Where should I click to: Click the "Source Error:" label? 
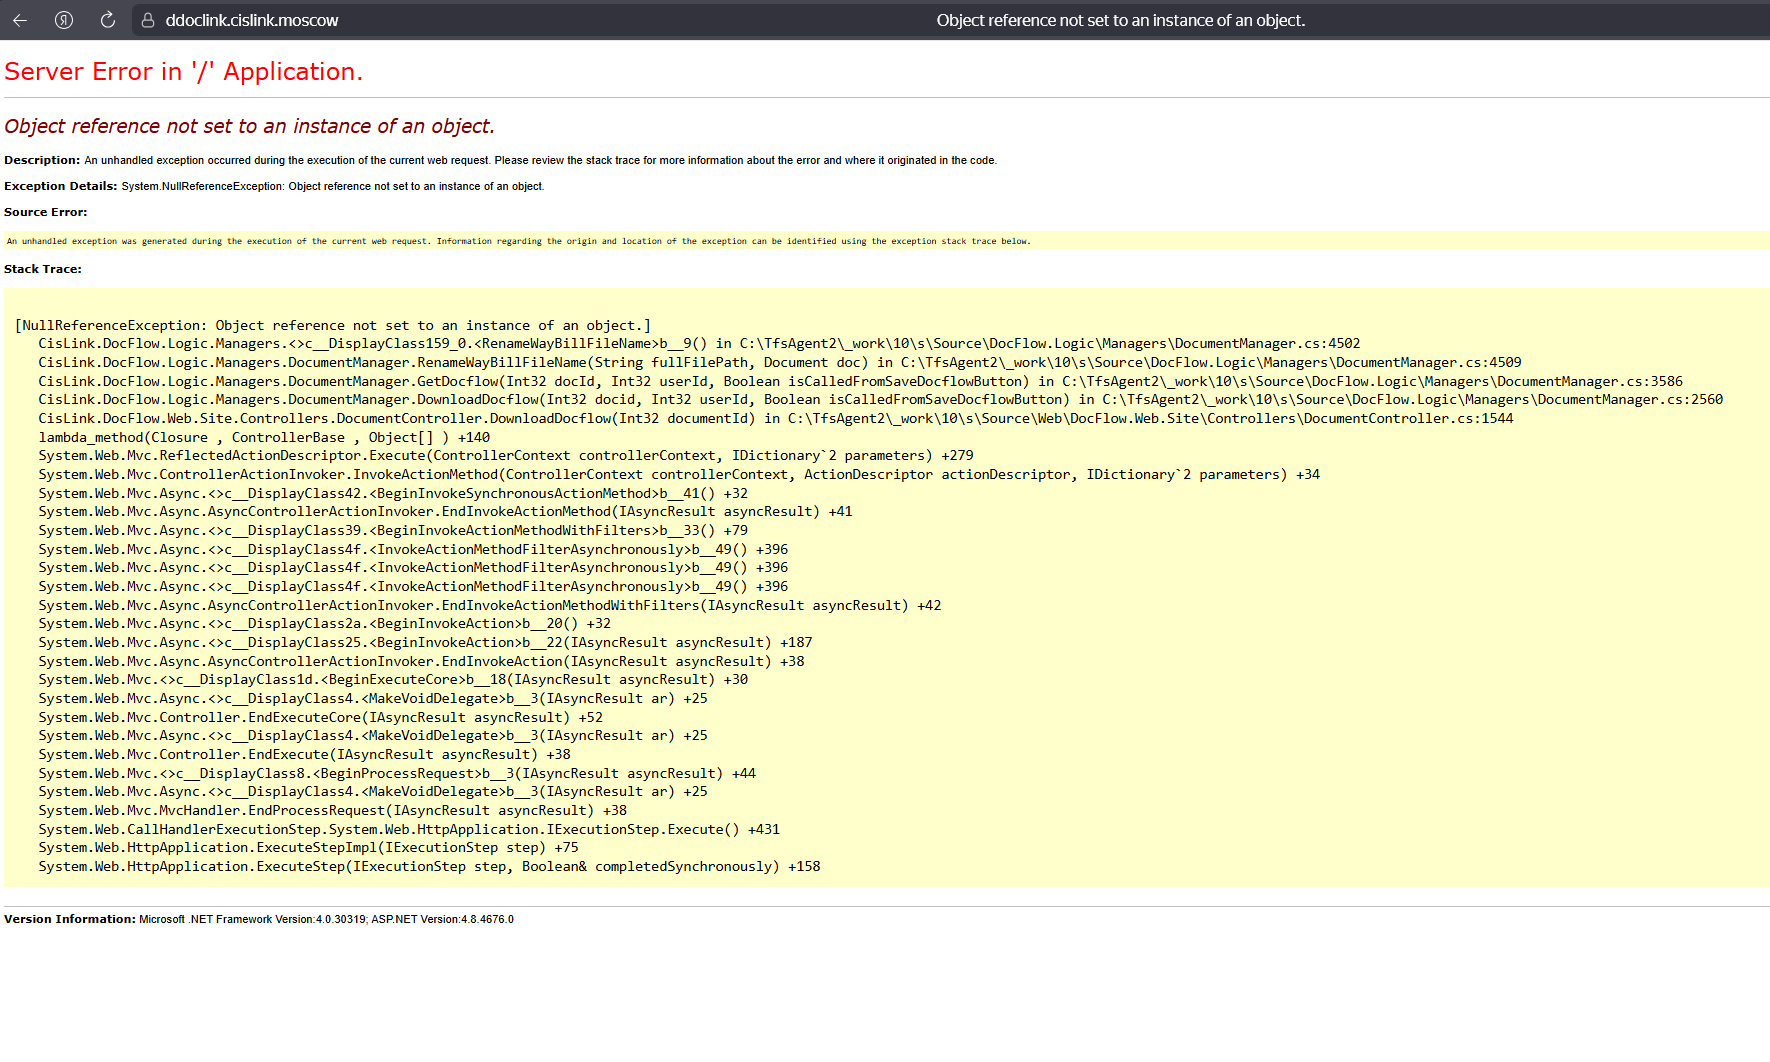(46, 212)
